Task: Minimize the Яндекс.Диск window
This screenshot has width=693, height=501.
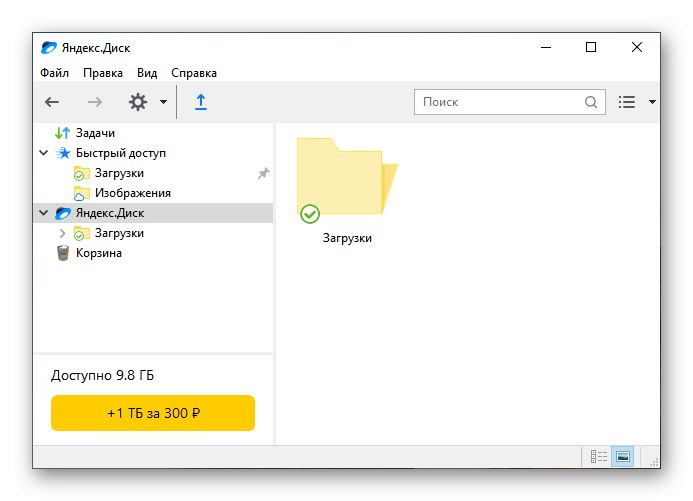Action: click(546, 47)
